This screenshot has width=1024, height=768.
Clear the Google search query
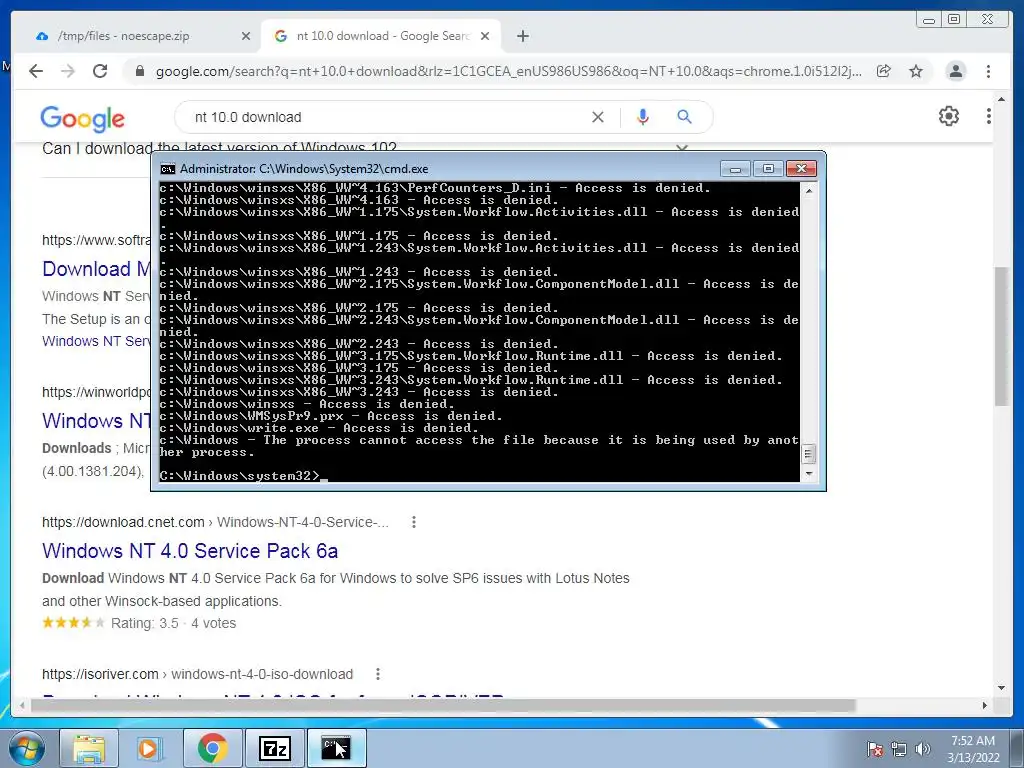click(598, 117)
